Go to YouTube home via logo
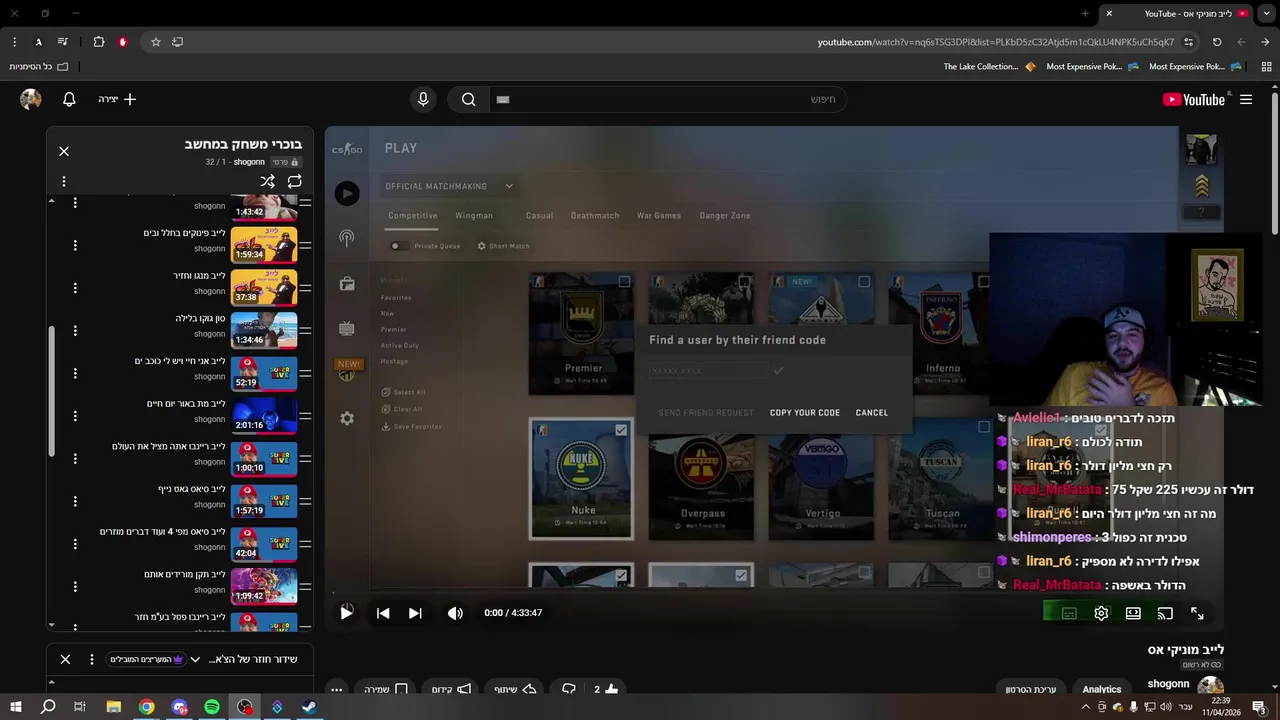 (1194, 99)
